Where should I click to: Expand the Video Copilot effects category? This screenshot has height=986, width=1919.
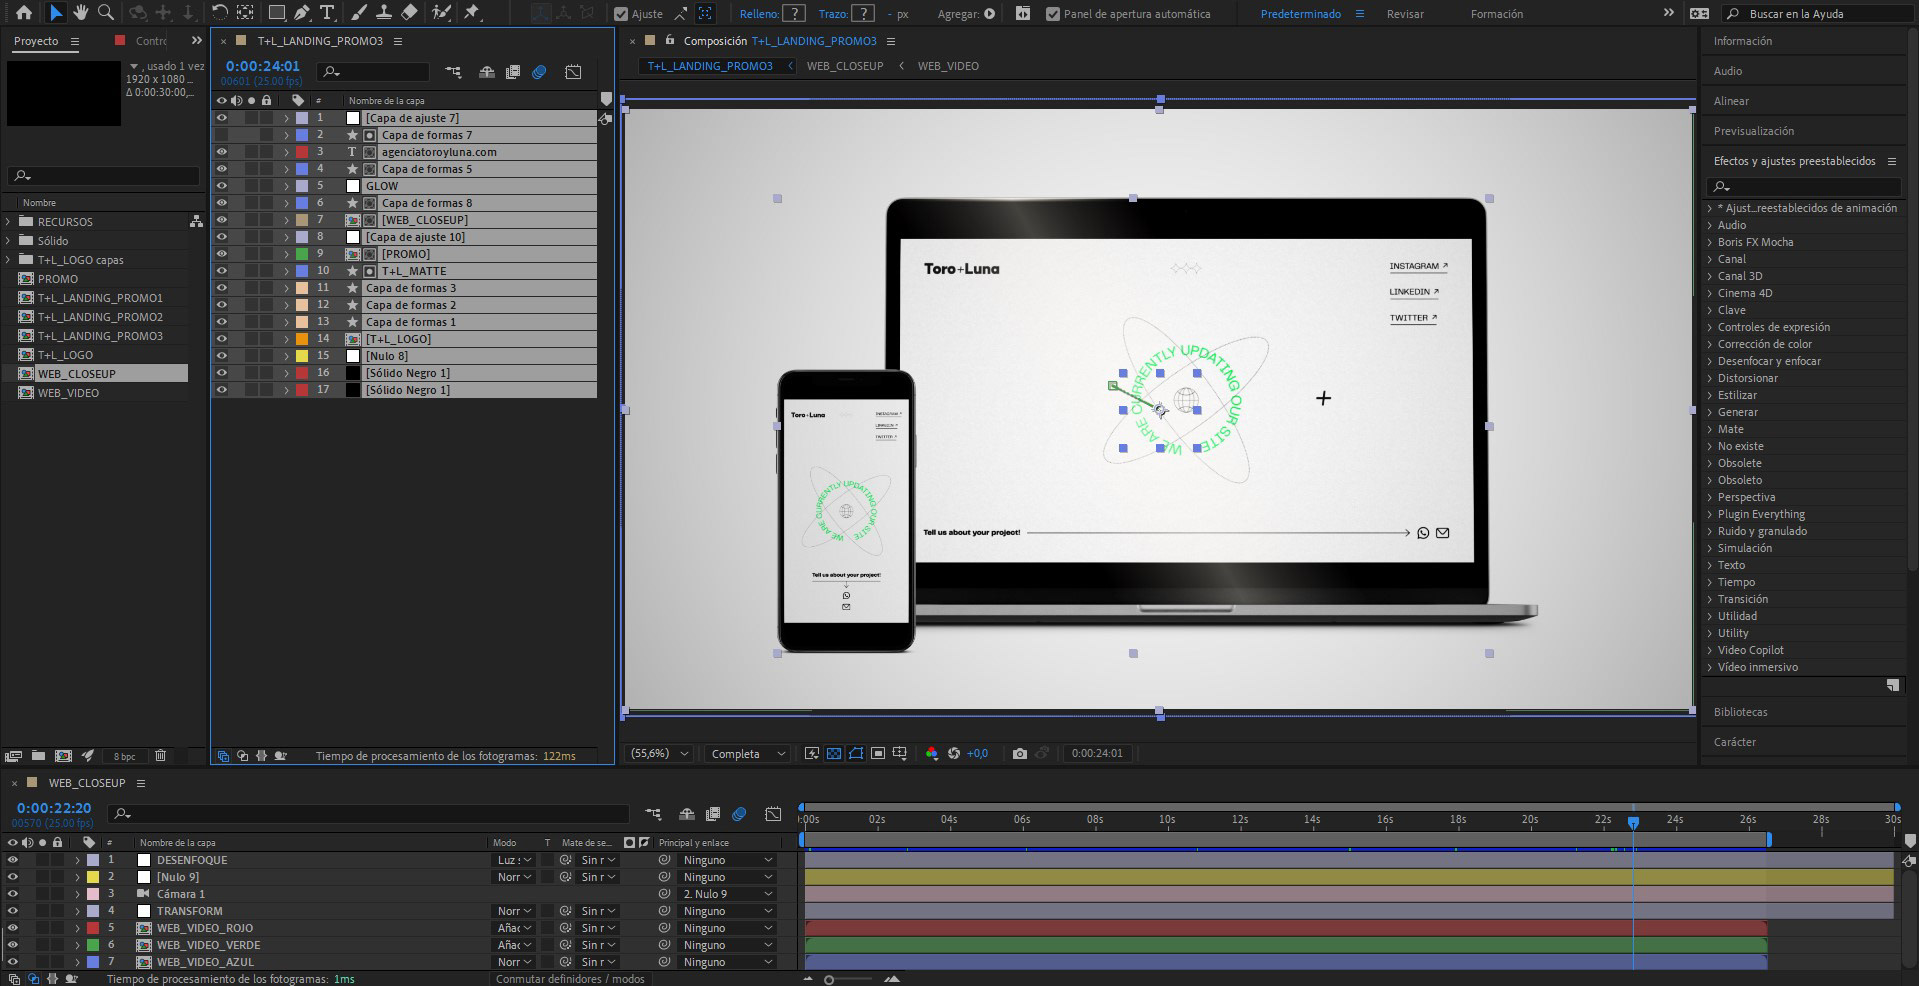1709,650
